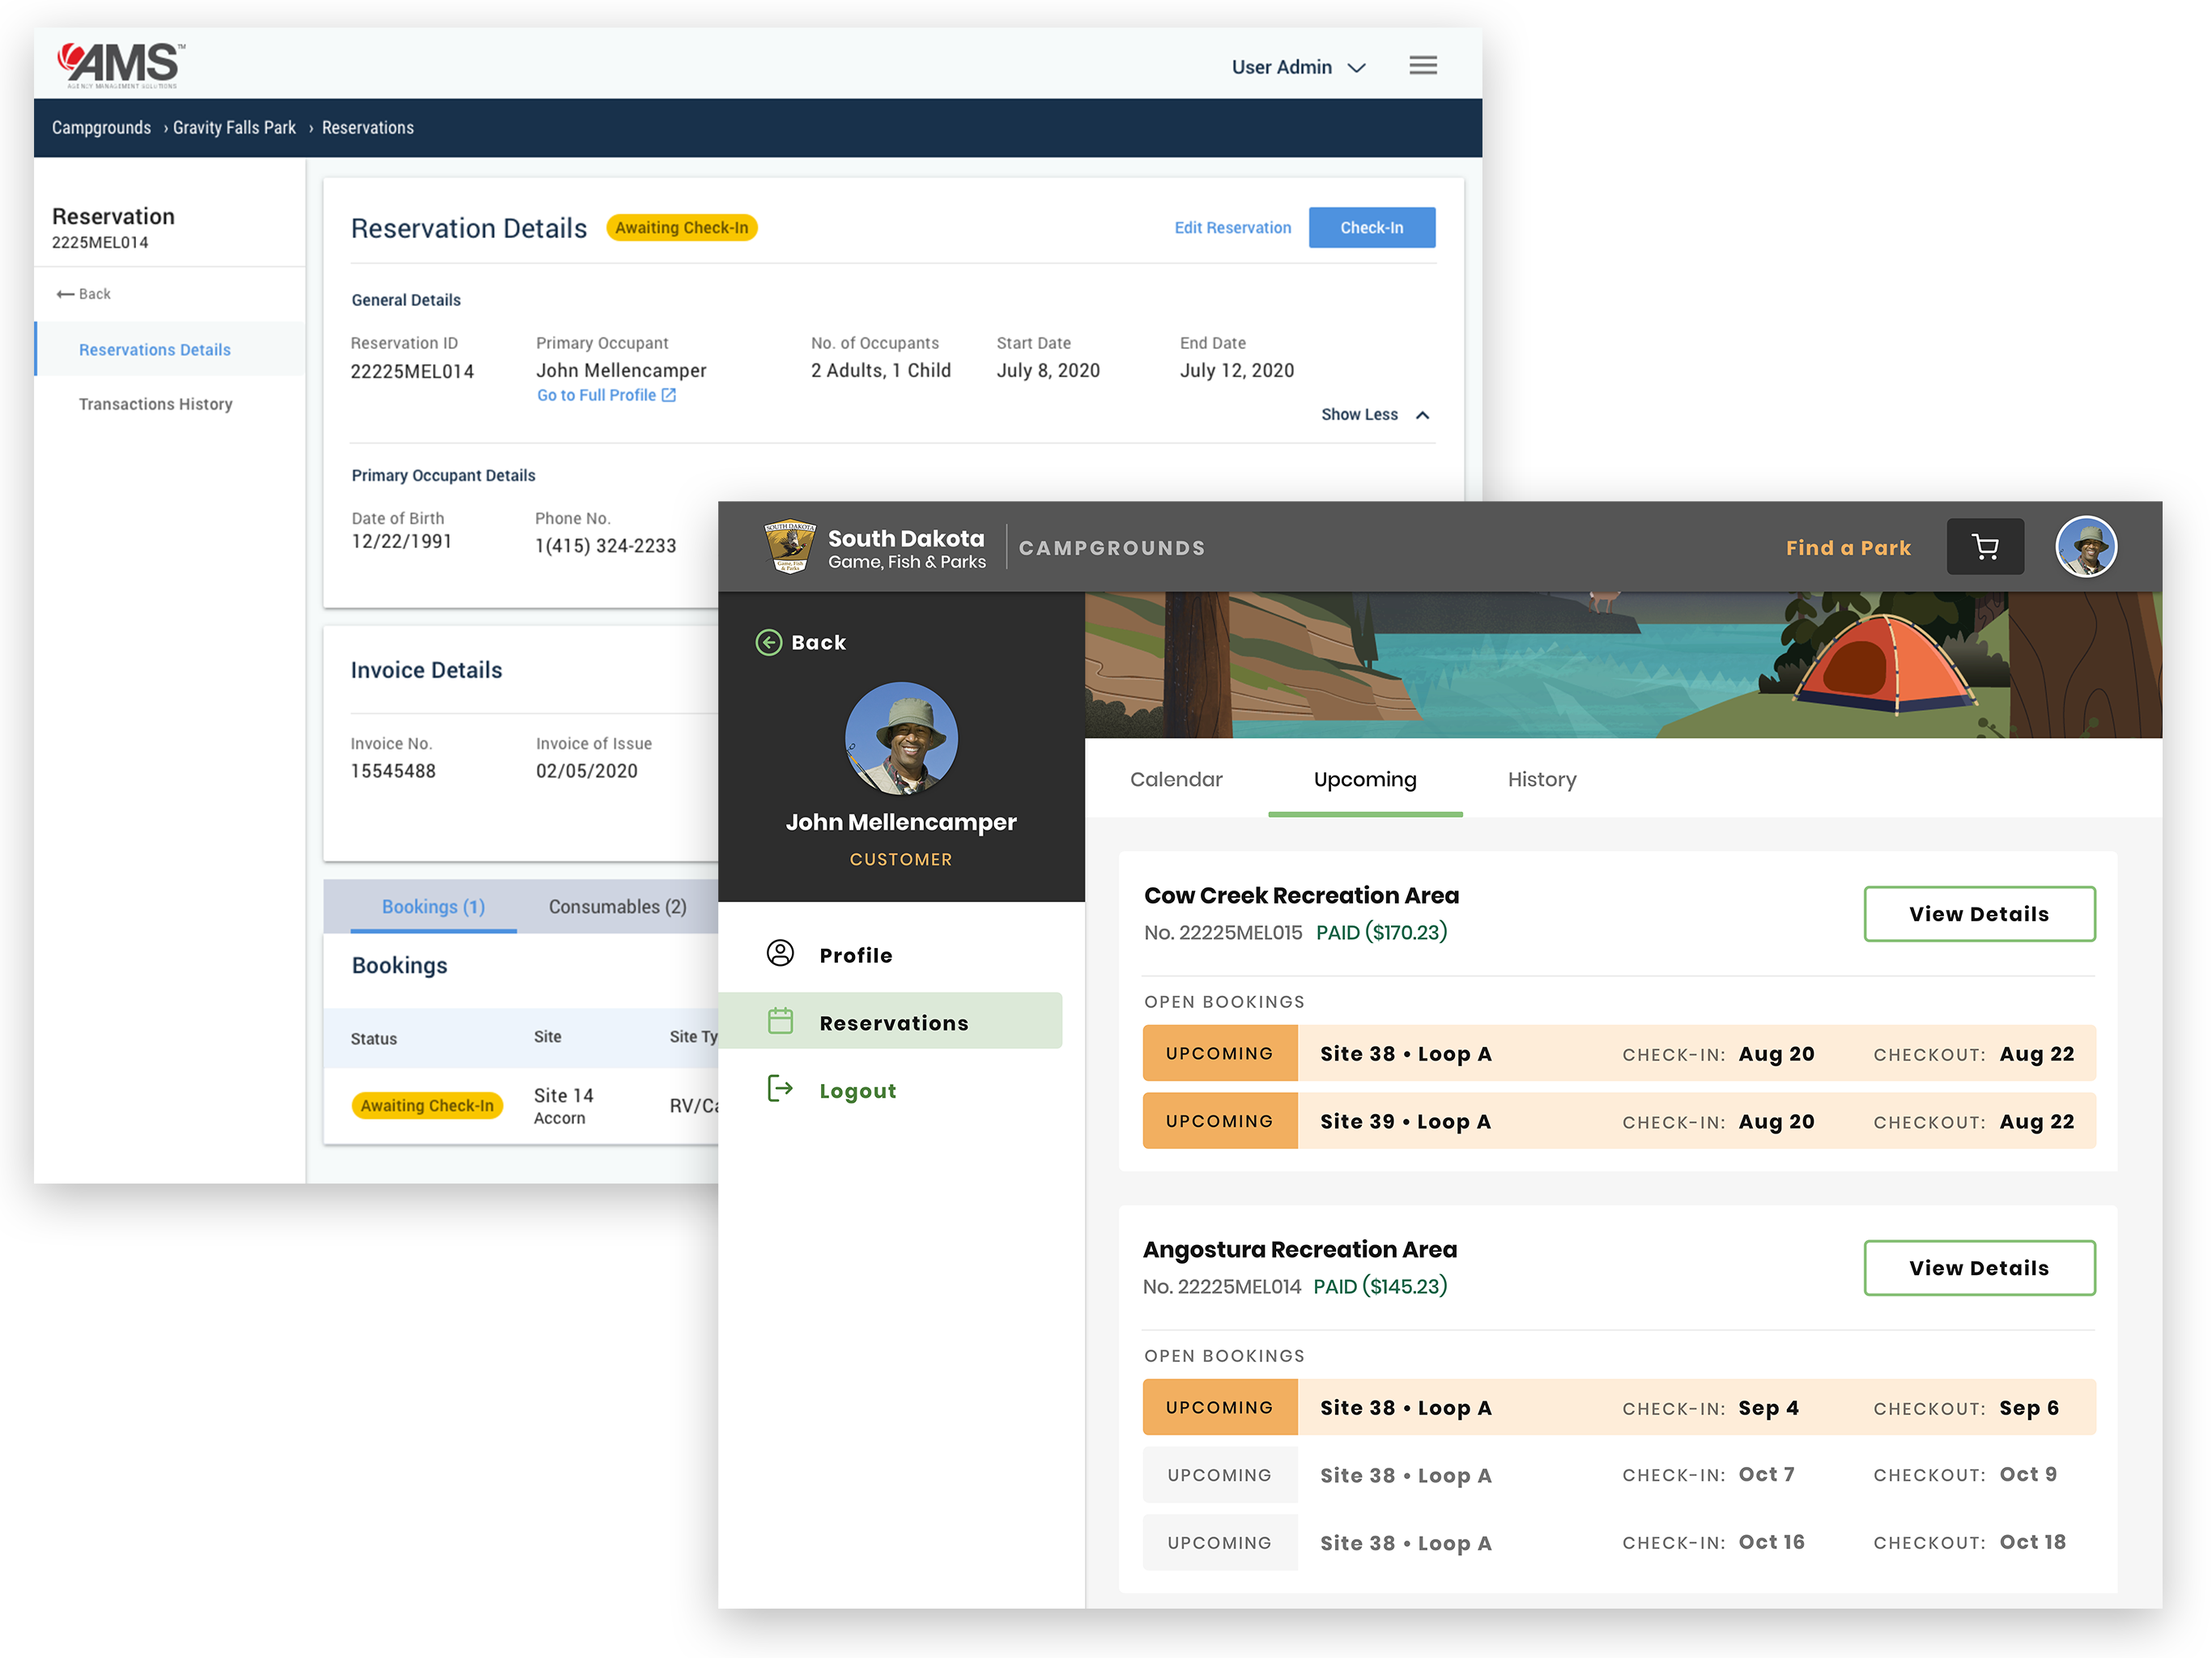Screen dimensions: 2212x1658
Task: View Details for Angostura Recreation Area
Action: point(1979,1268)
